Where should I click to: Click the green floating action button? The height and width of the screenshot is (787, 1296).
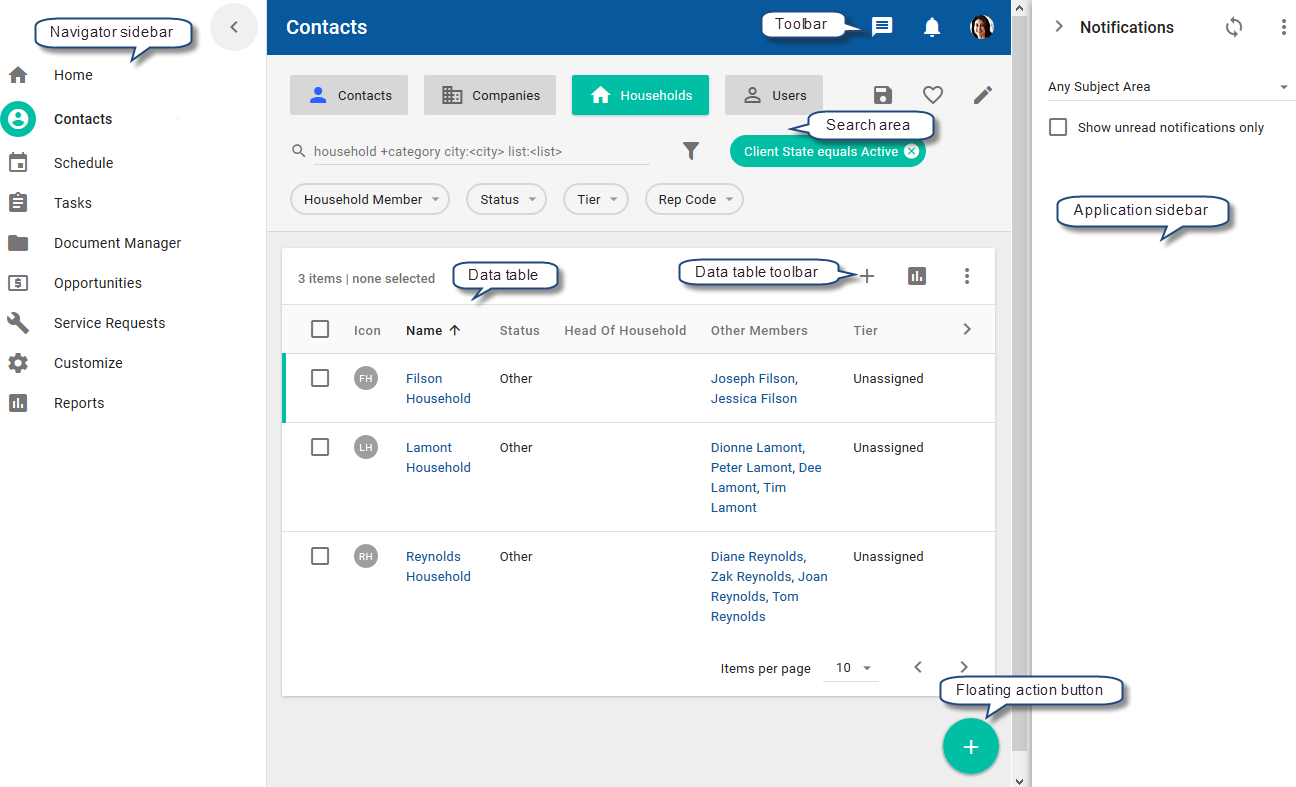tap(970, 746)
